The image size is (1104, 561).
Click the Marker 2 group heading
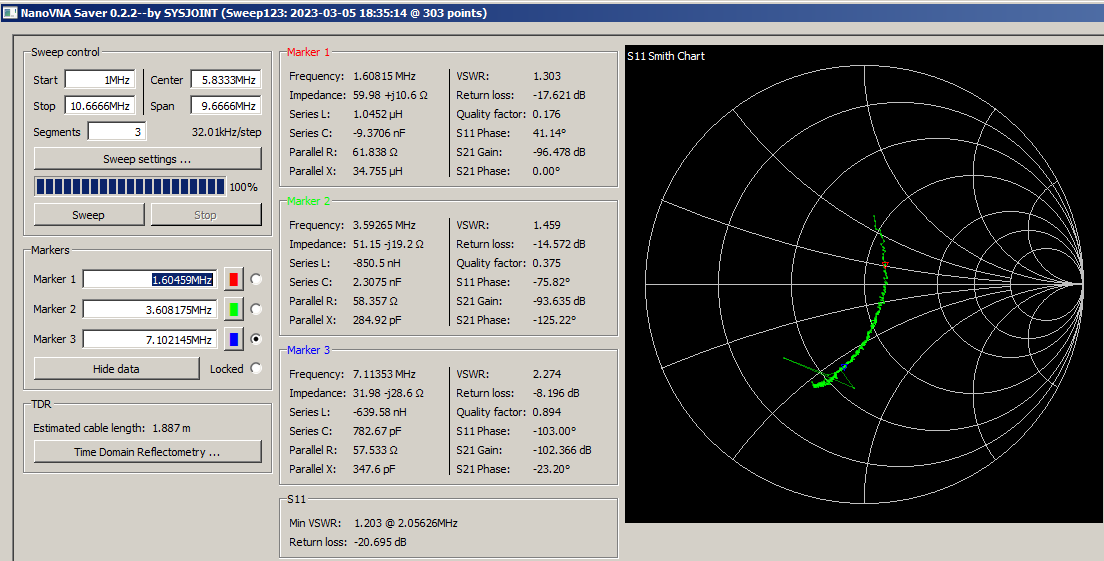click(308, 201)
